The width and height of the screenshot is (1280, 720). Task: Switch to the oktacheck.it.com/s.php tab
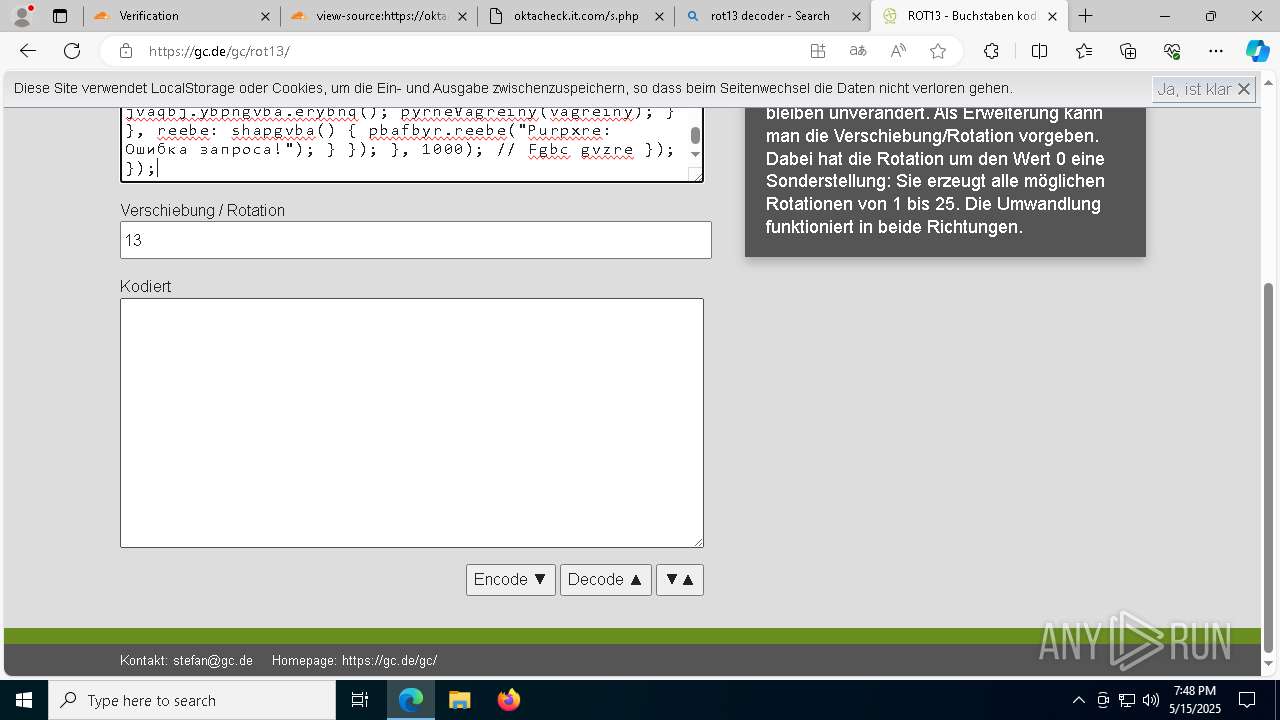pyautogui.click(x=575, y=16)
